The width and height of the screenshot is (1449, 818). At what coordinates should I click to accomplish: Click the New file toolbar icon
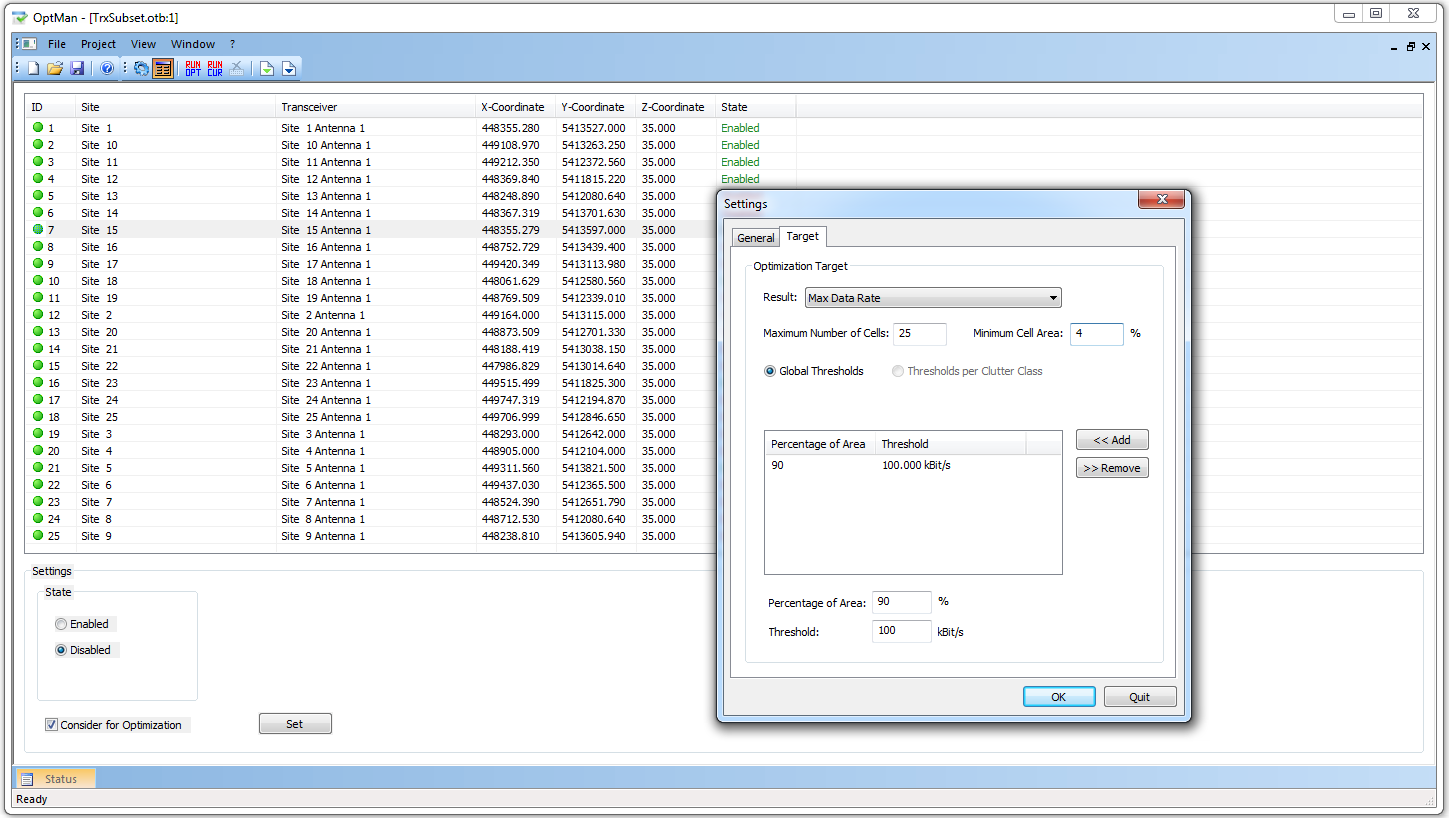tap(33, 69)
